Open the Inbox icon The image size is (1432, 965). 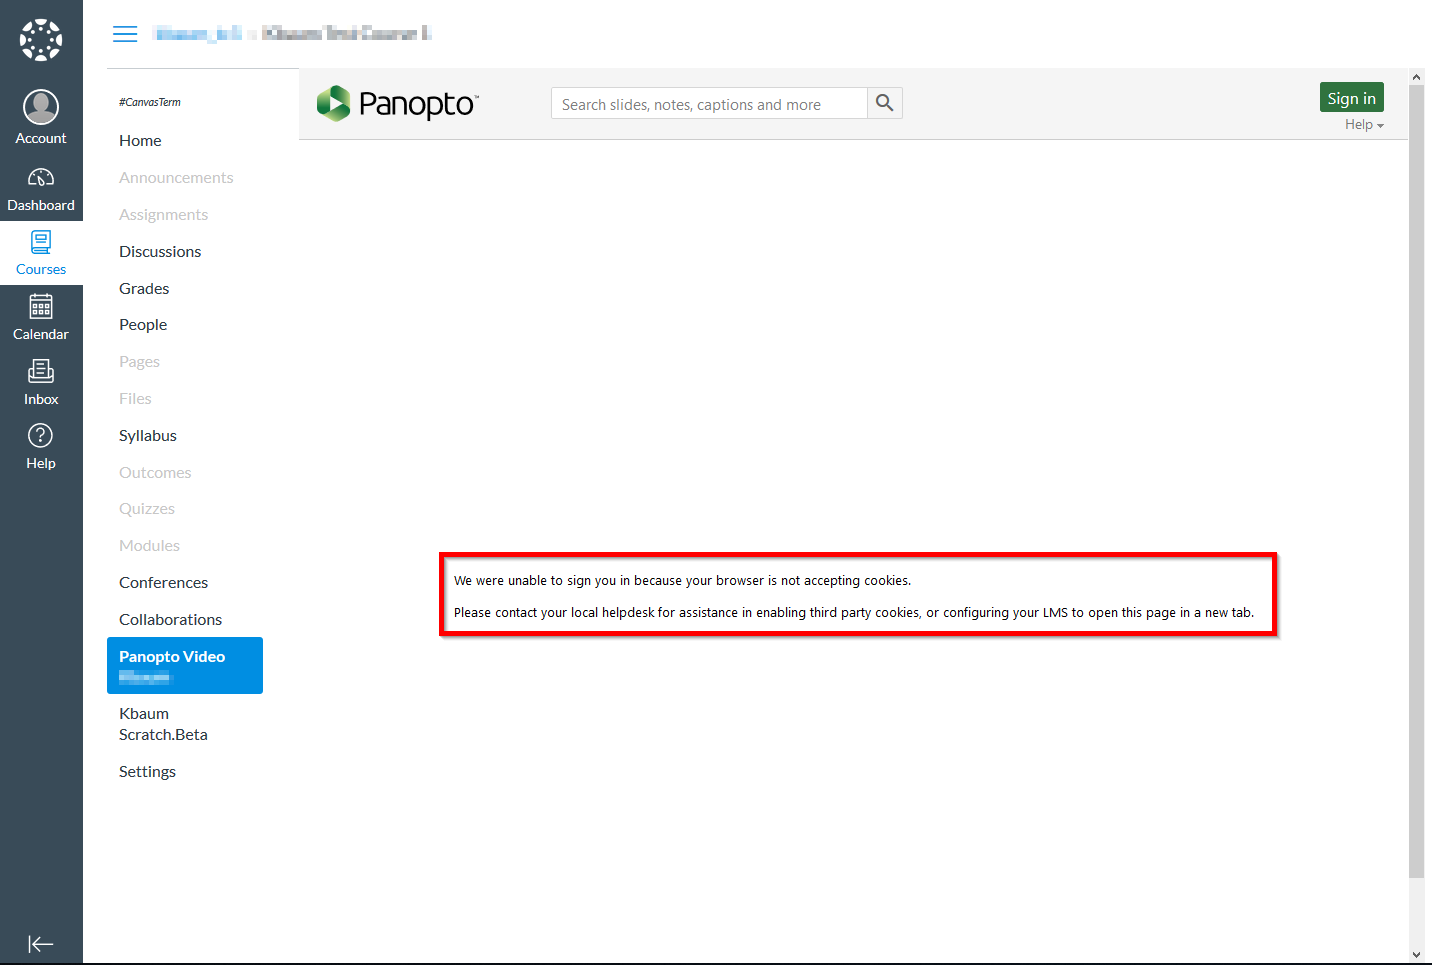[x=41, y=371]
